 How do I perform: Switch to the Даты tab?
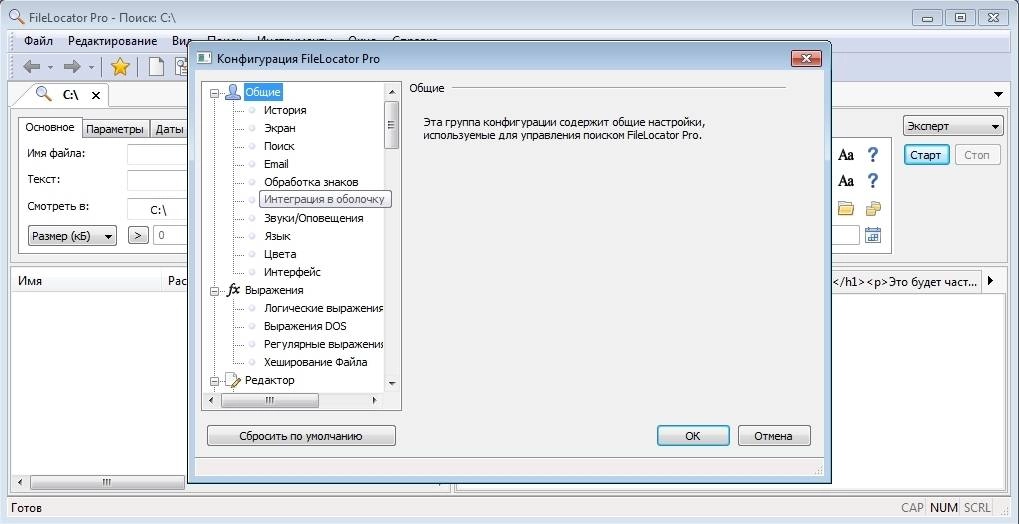(169, 129)
